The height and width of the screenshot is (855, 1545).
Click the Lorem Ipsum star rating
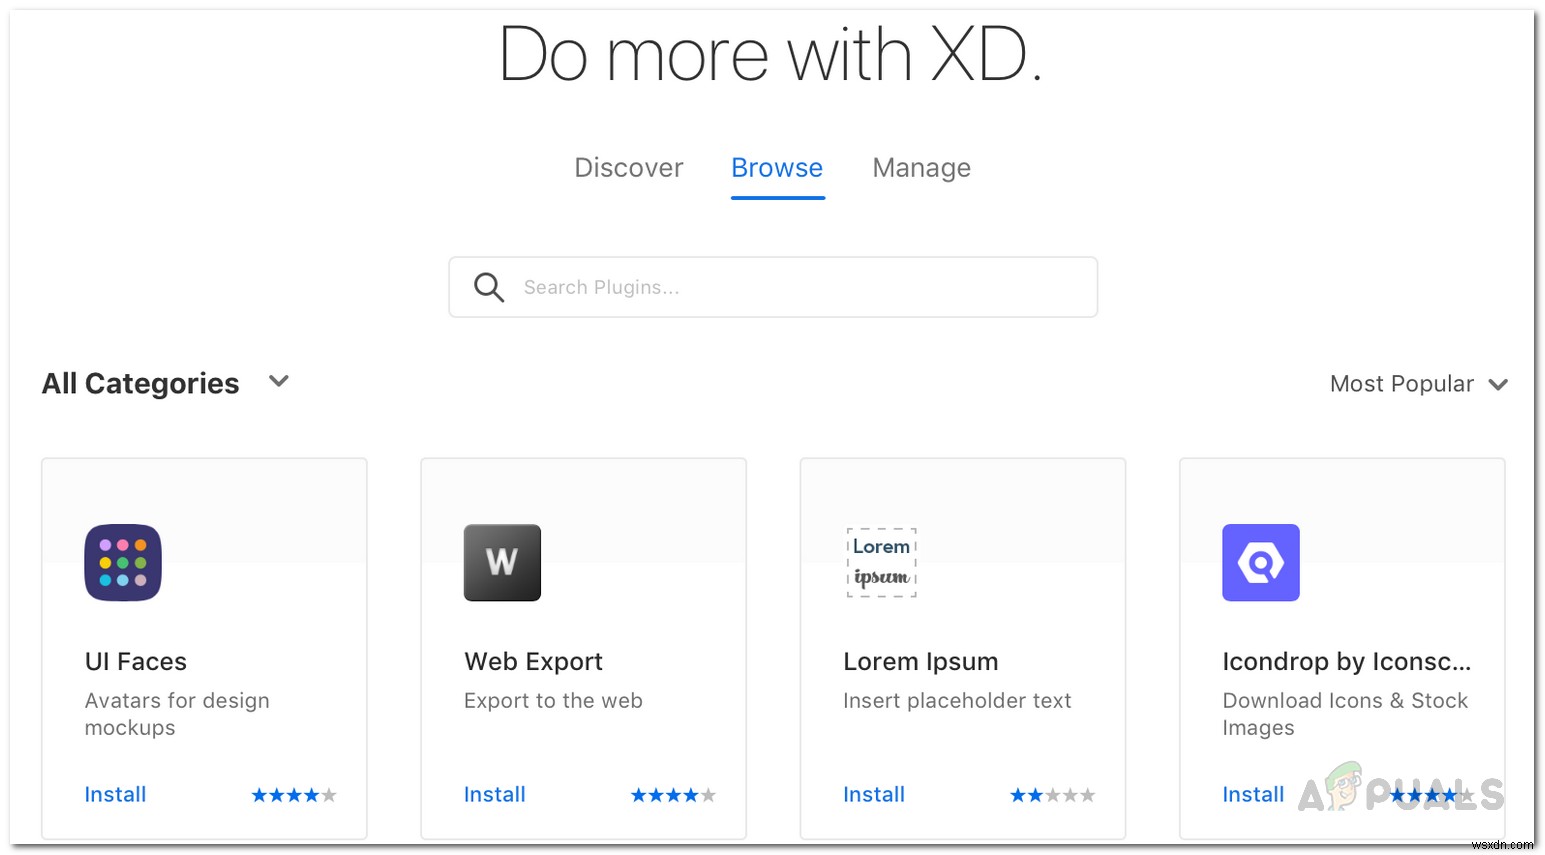pyautogui.click(x=1052, y=795)
